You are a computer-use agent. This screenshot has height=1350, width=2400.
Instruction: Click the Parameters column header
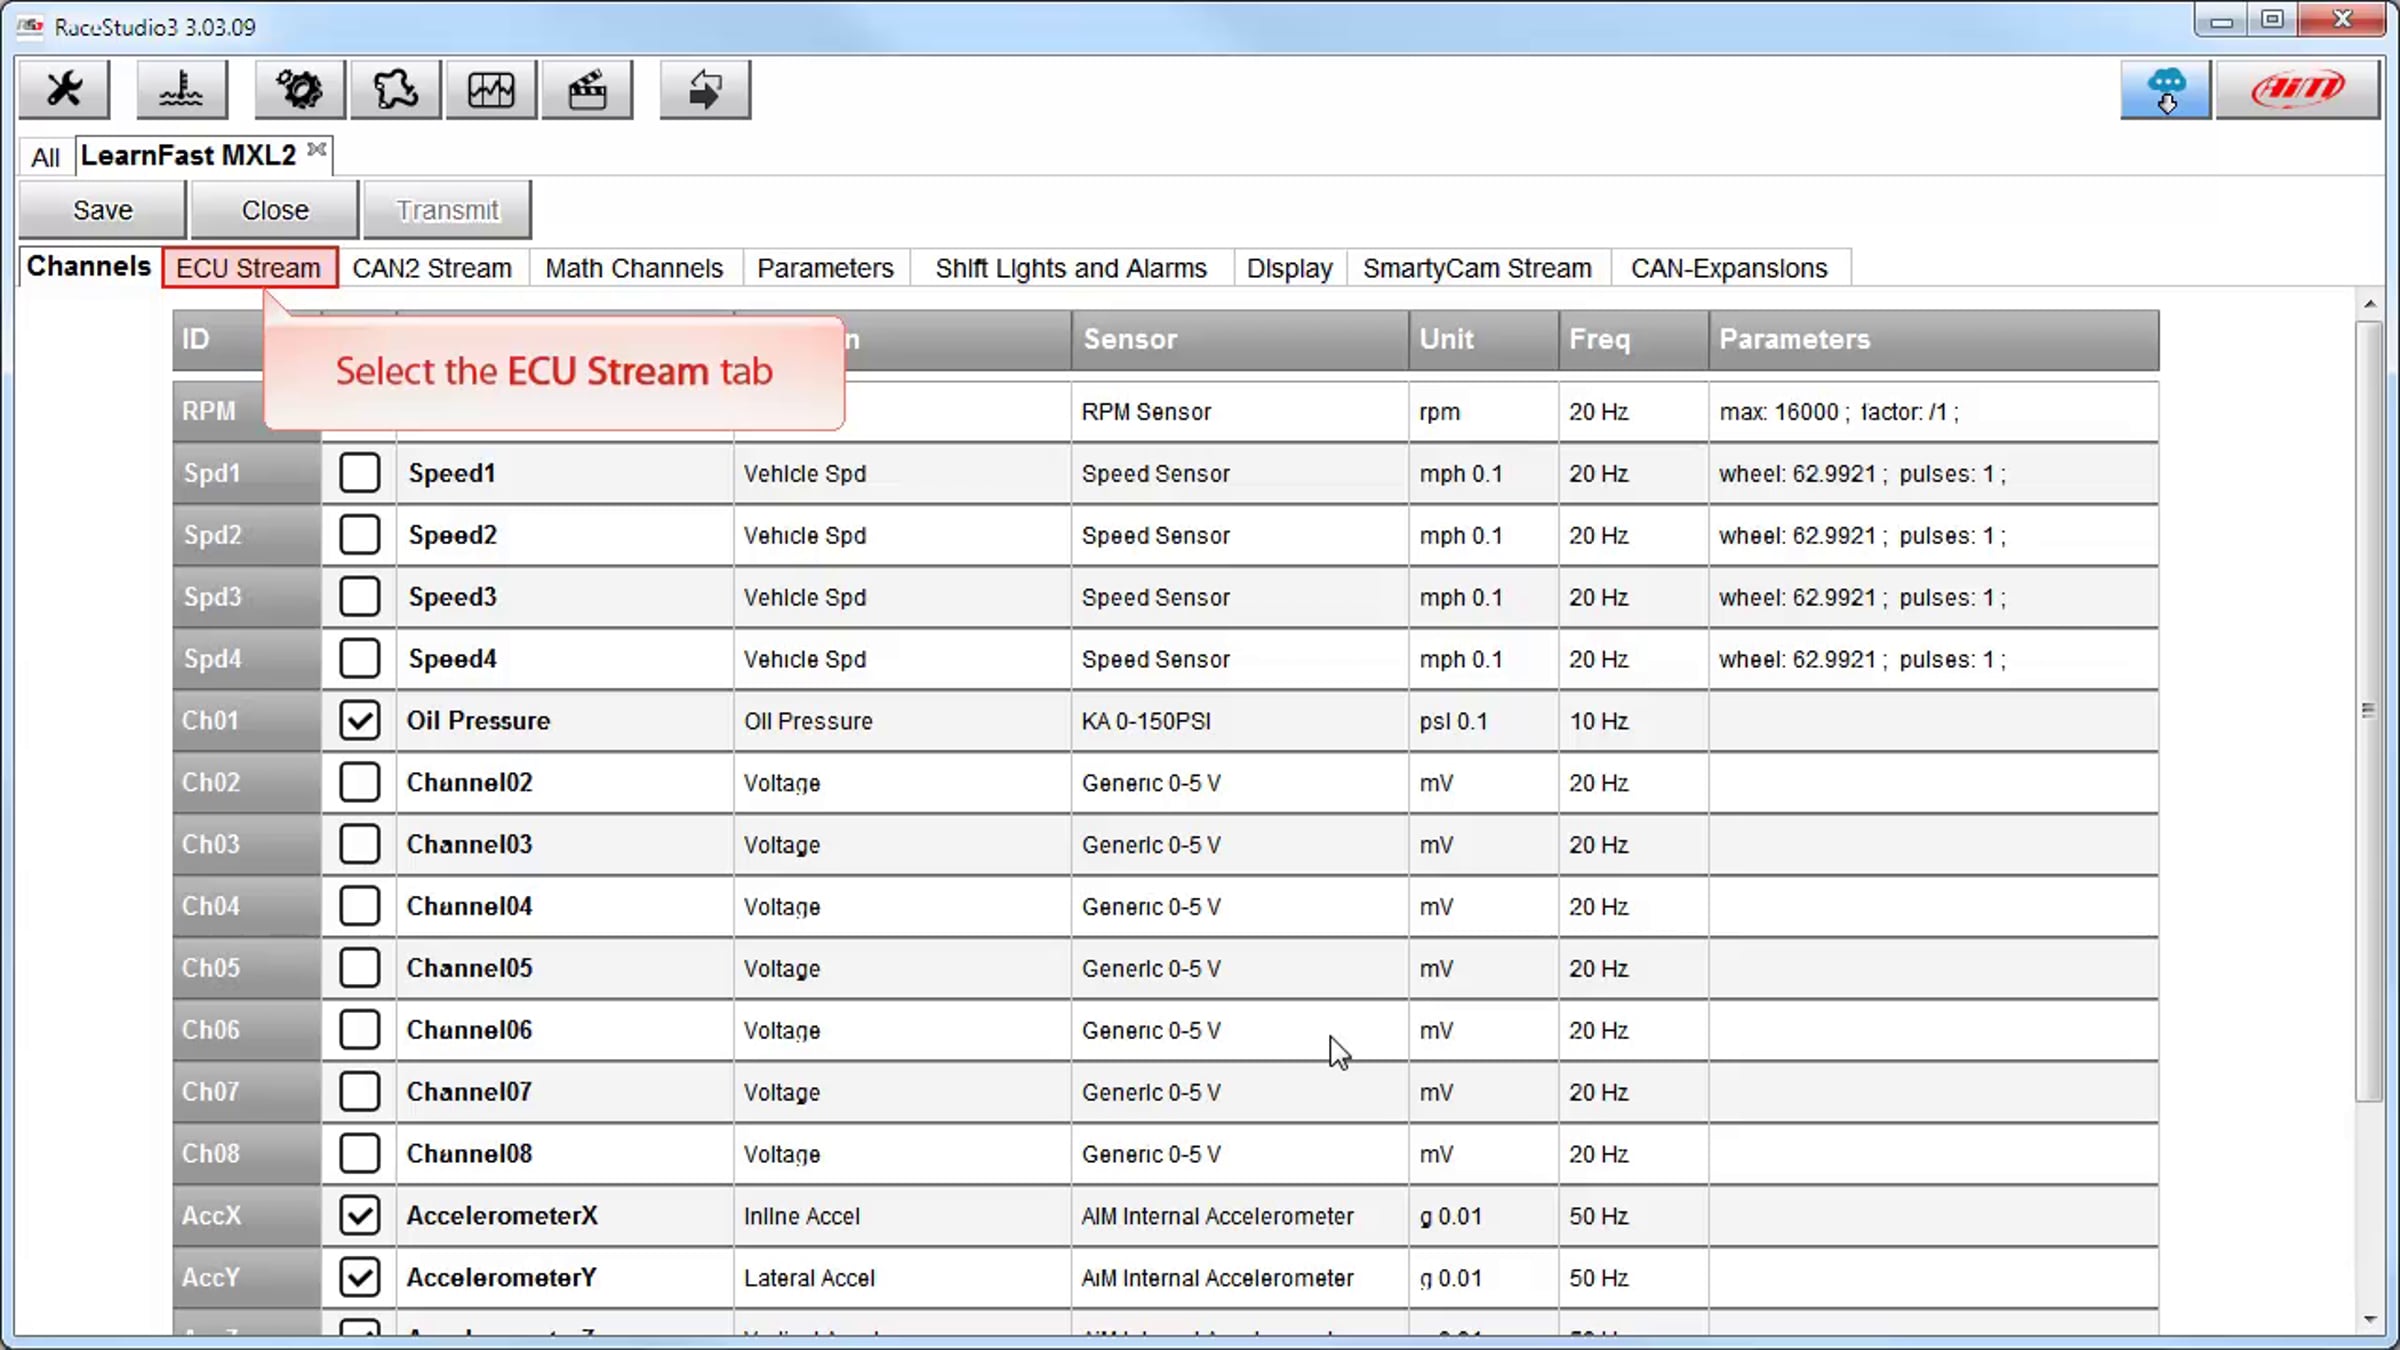pos(1934,340)
